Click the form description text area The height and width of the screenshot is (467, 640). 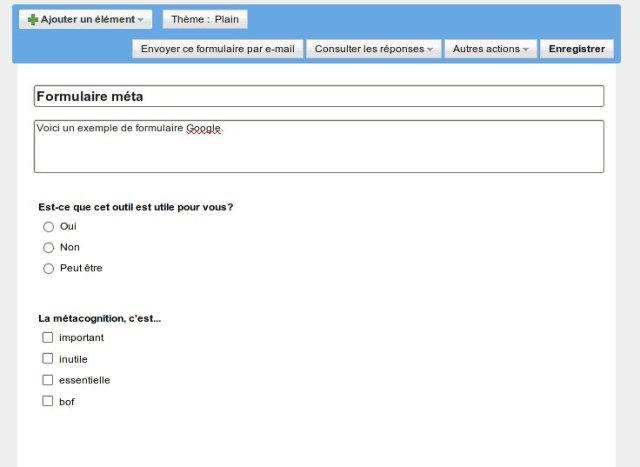pyautogui.click(x=319, y=146)
